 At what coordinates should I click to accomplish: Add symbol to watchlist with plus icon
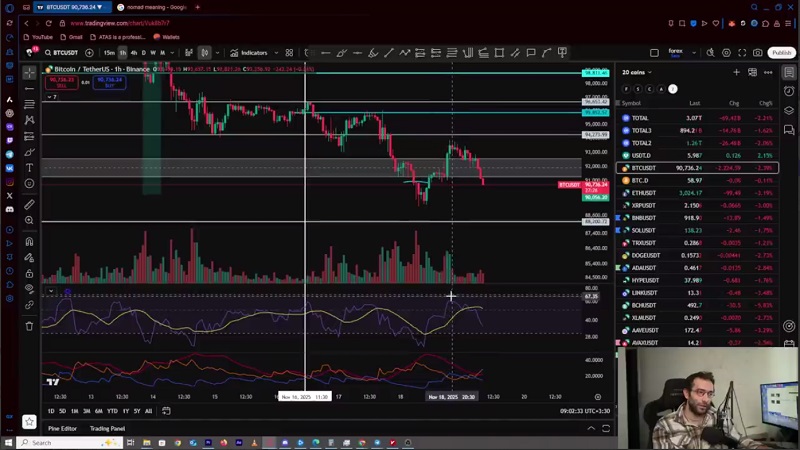737,72
